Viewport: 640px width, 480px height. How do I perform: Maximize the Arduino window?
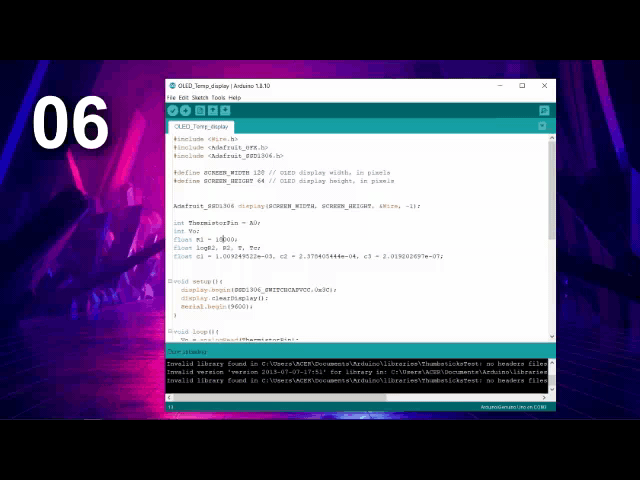pos(522,86)
